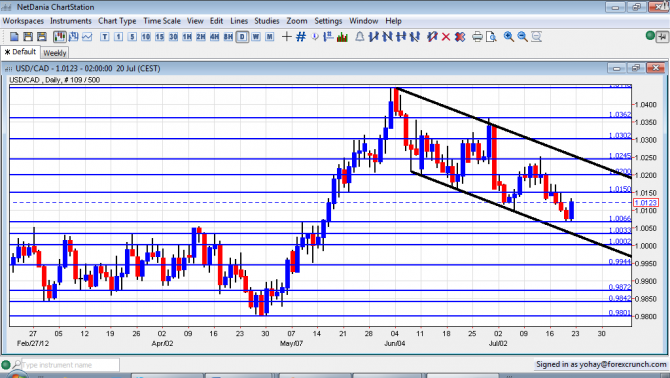Click the alert bell icon
Viewport: 670px width, 378px height.
click(x=360, y=37)
